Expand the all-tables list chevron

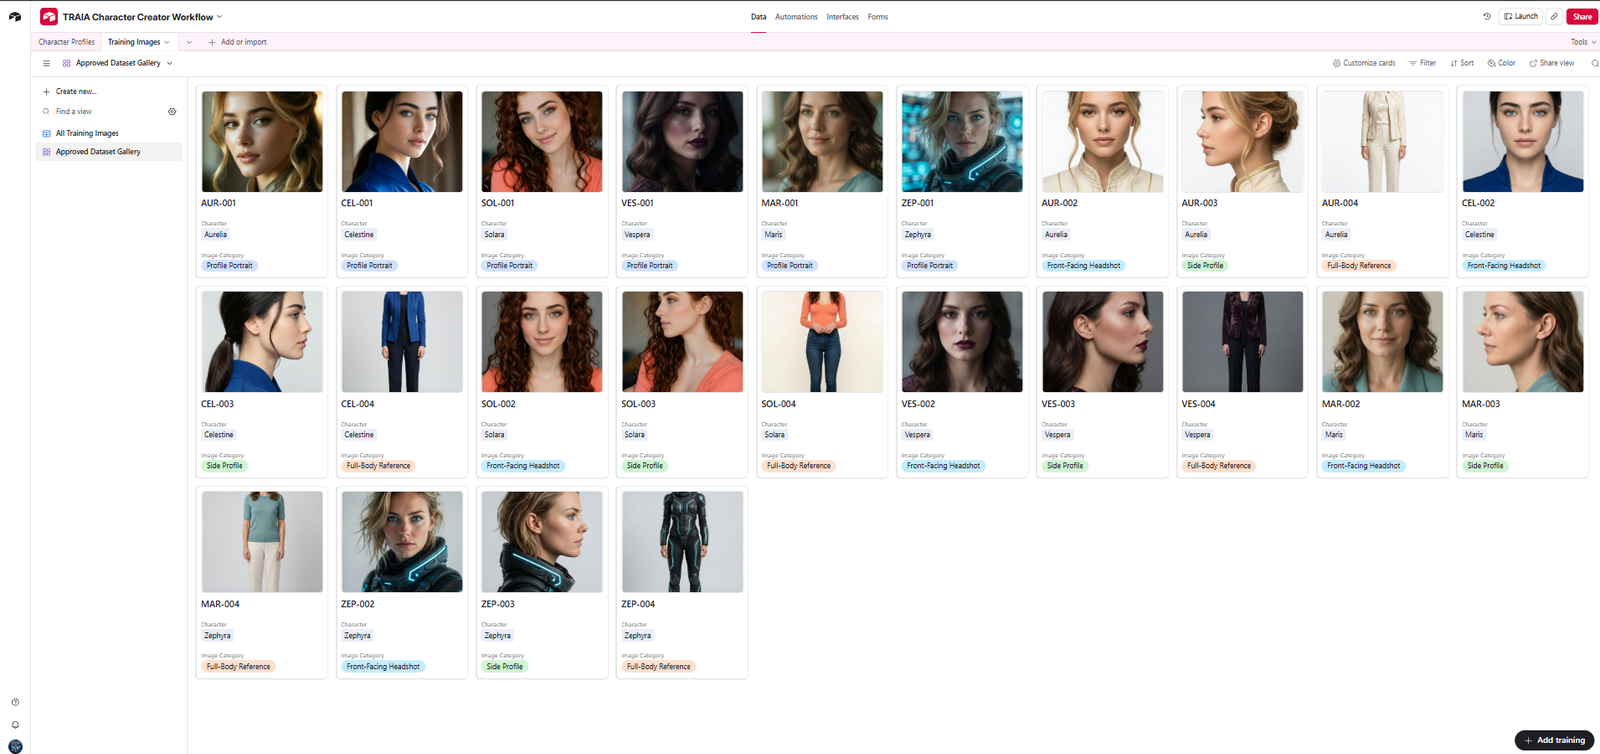pyautogui.click(x=189, y=42)
